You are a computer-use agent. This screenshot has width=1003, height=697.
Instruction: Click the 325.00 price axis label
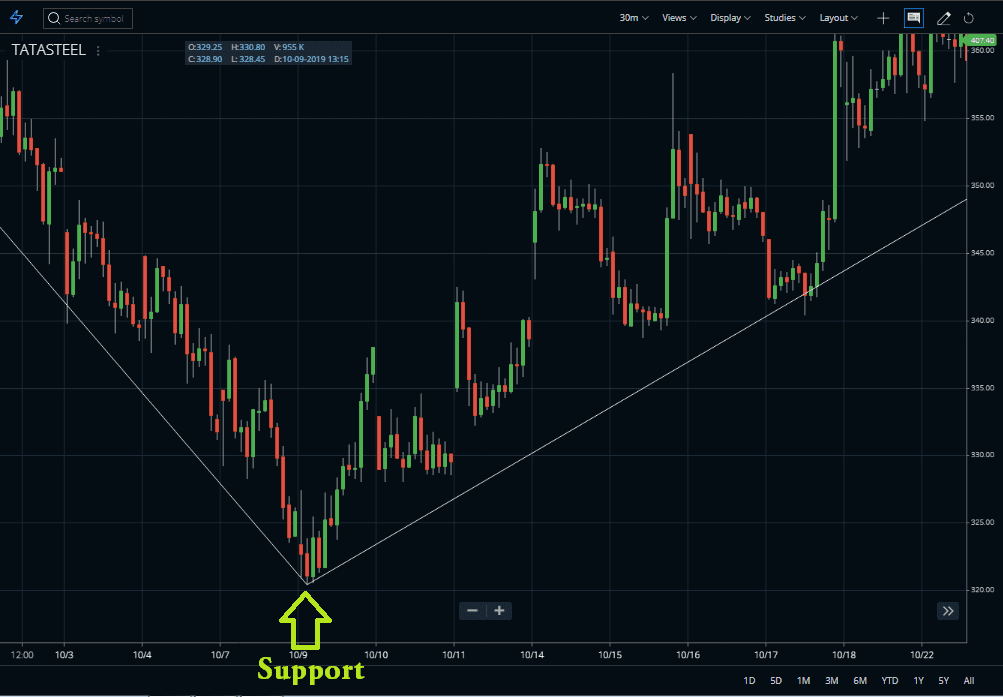(982, 522)
